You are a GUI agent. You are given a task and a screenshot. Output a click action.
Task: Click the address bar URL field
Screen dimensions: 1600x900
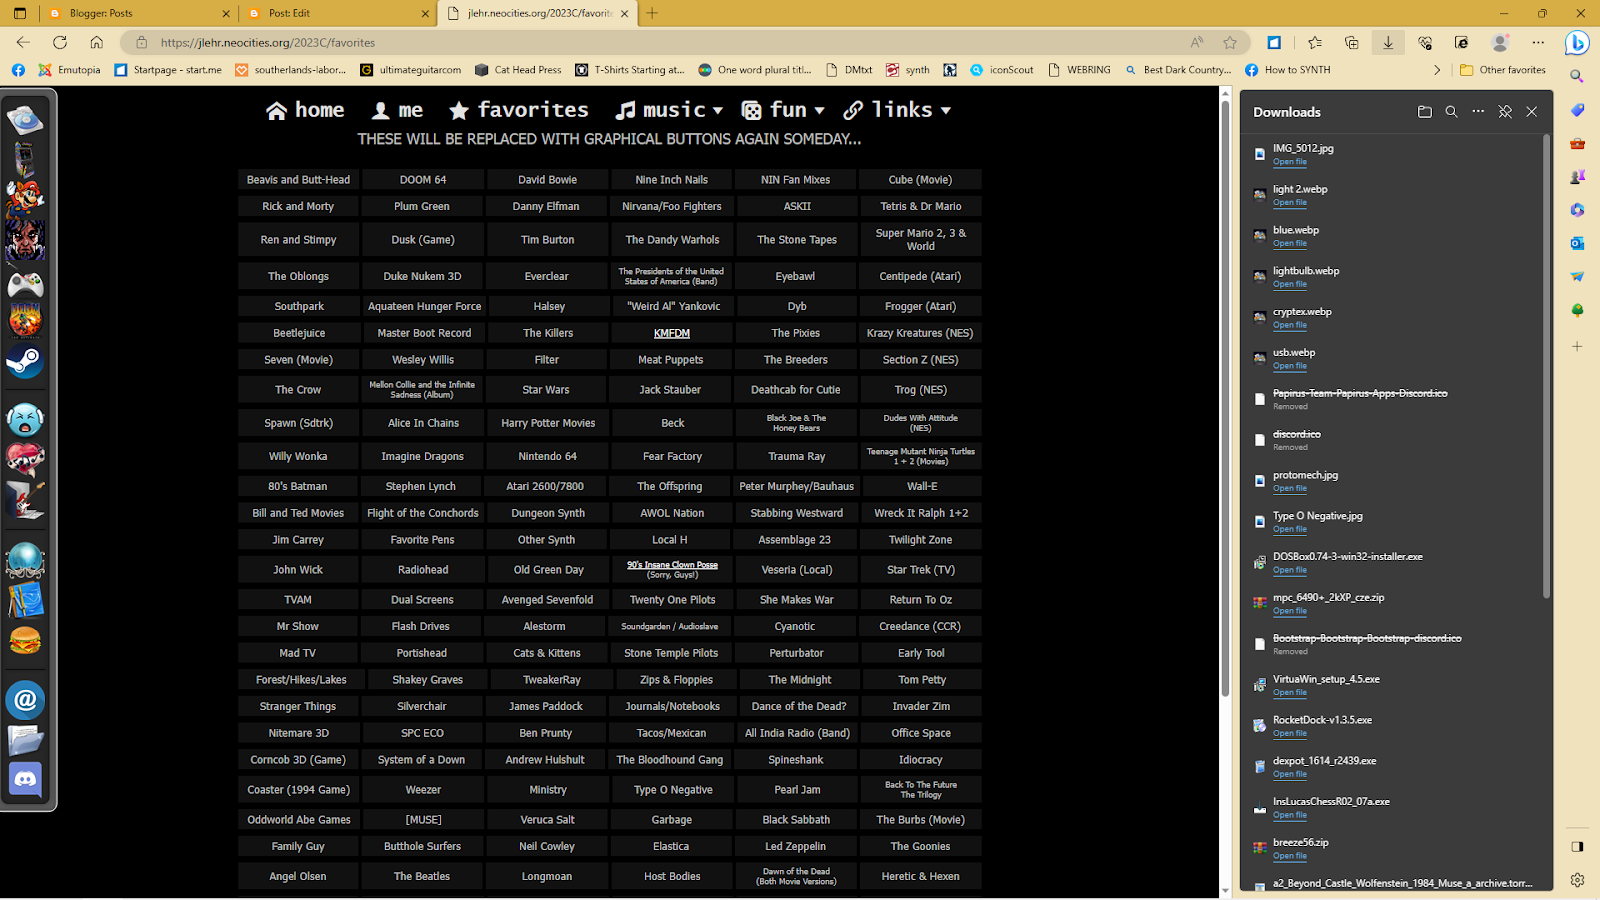(x=660, y=42)
